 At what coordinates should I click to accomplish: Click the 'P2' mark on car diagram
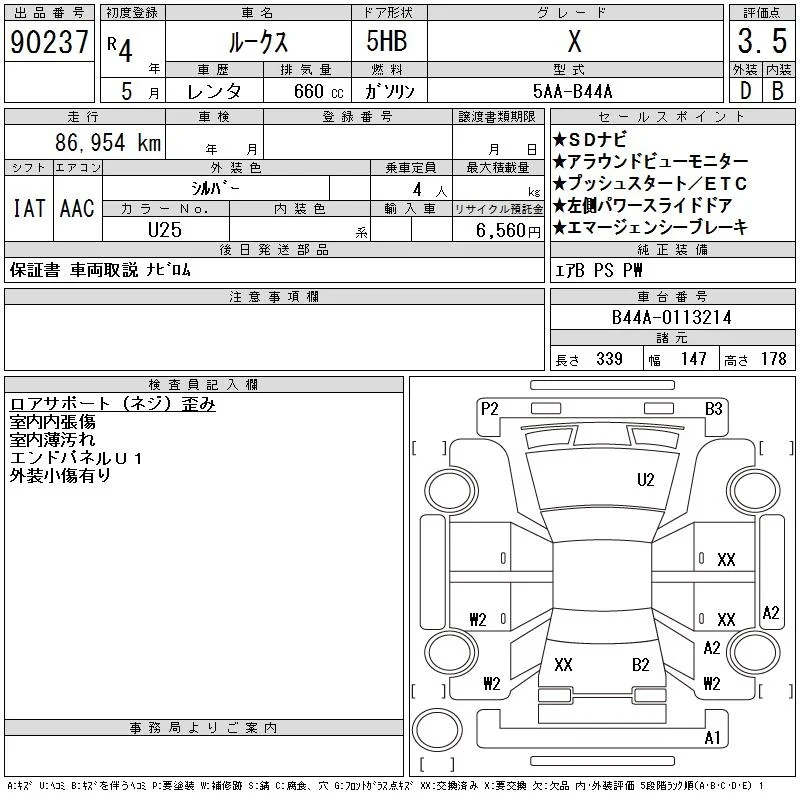[489, 409]
